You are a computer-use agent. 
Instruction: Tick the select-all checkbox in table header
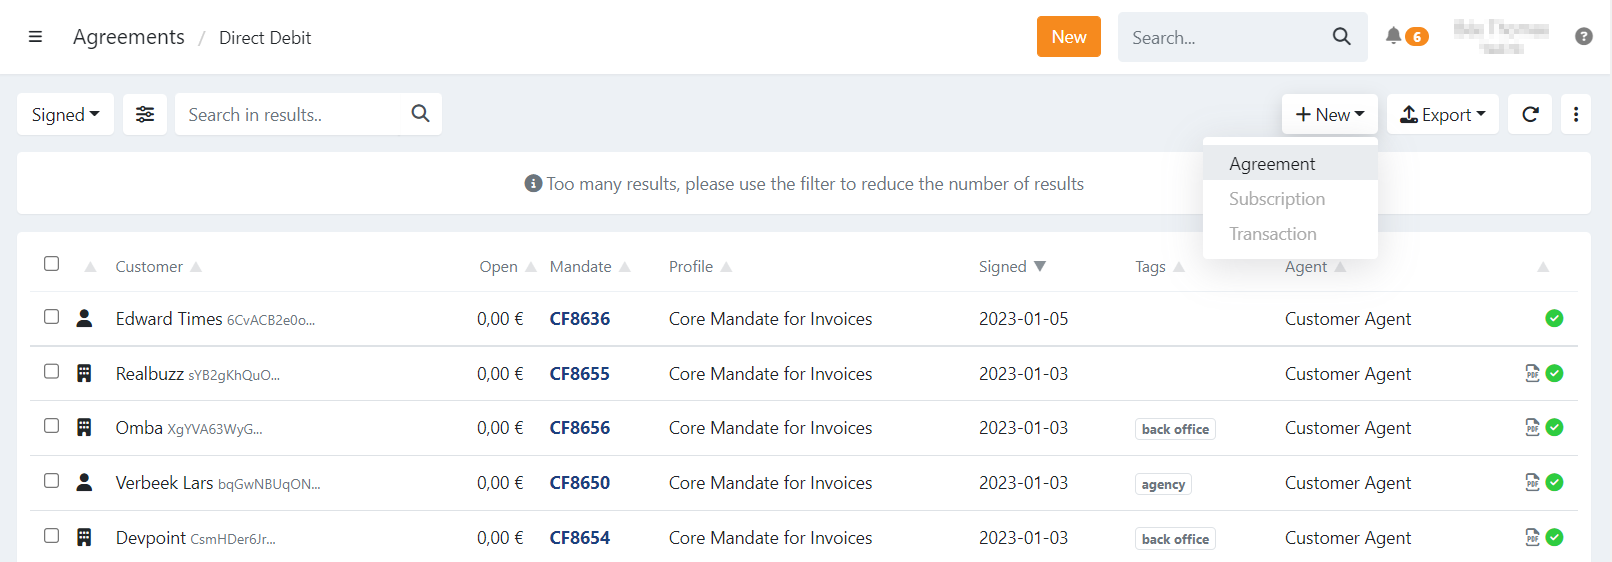click(x=52, y=264)
